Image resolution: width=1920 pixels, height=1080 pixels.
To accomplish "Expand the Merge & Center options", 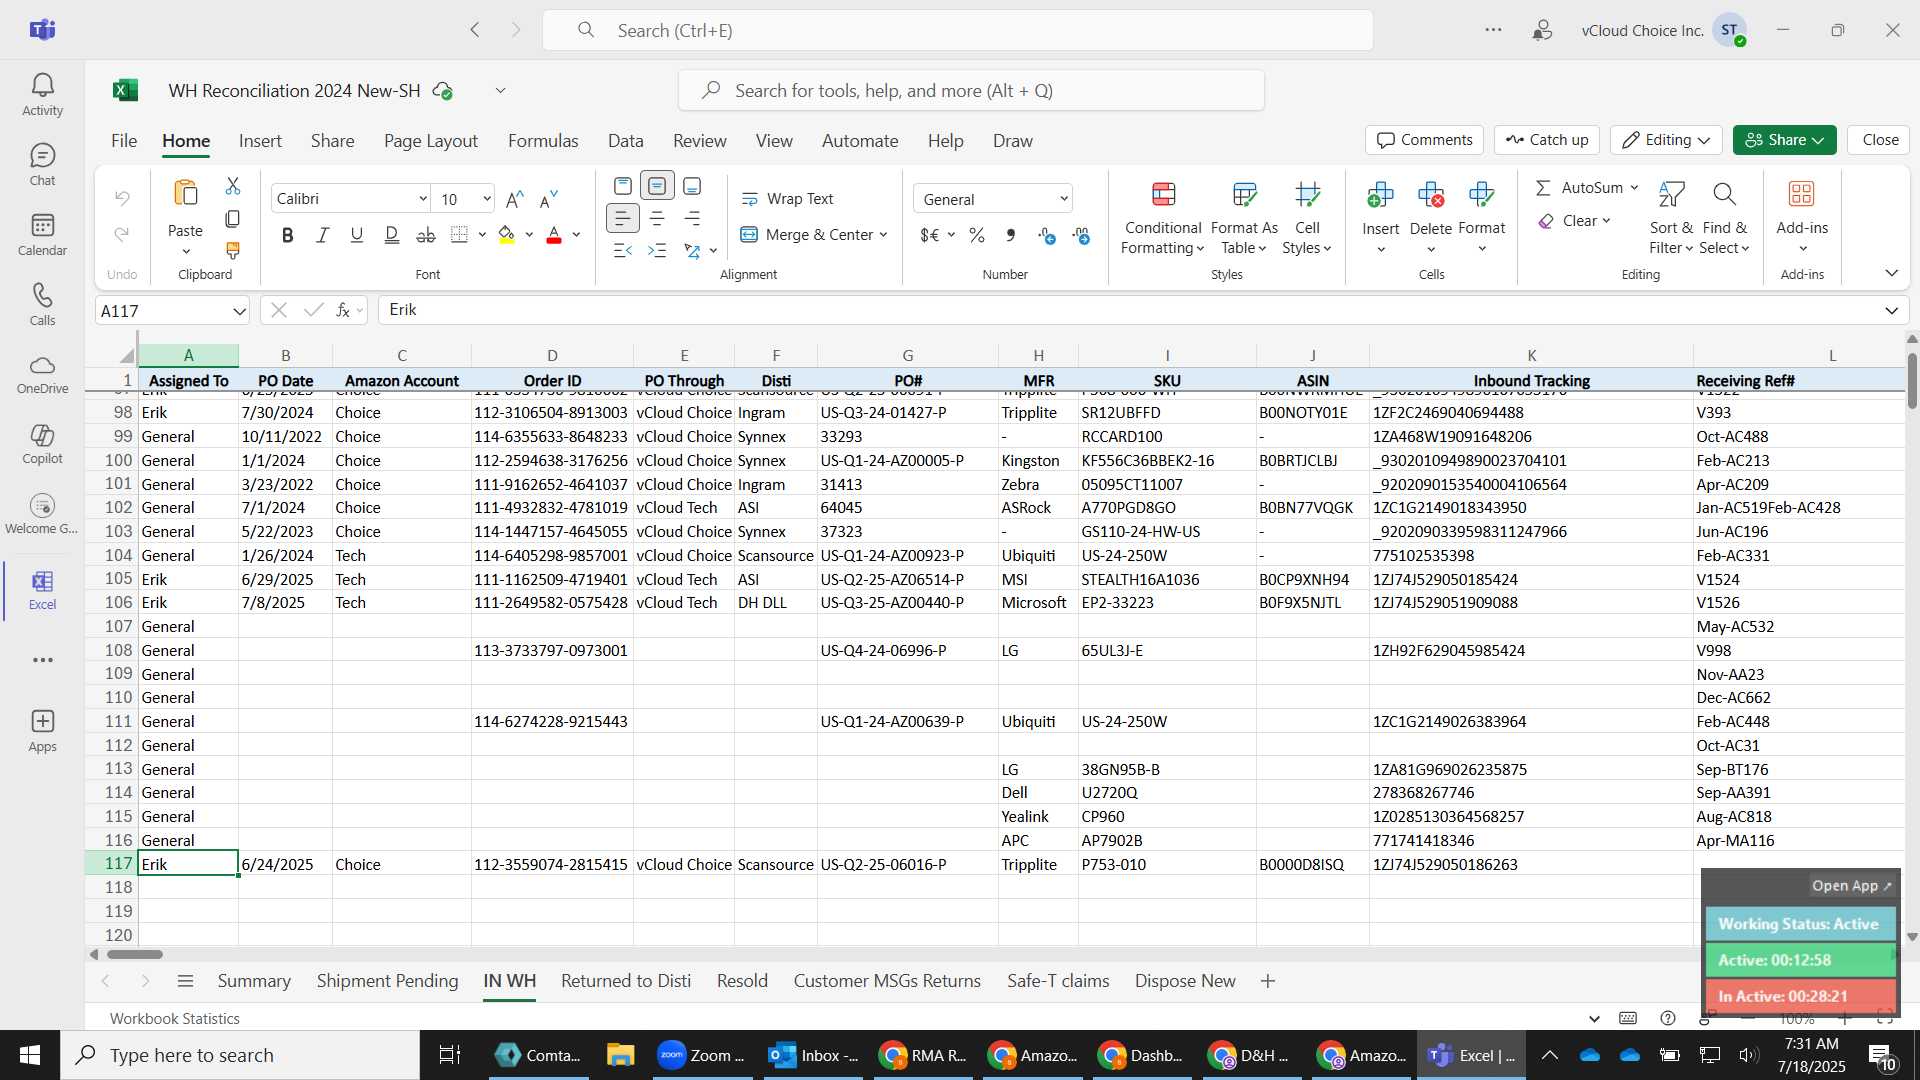I will [x=883, y=235].
